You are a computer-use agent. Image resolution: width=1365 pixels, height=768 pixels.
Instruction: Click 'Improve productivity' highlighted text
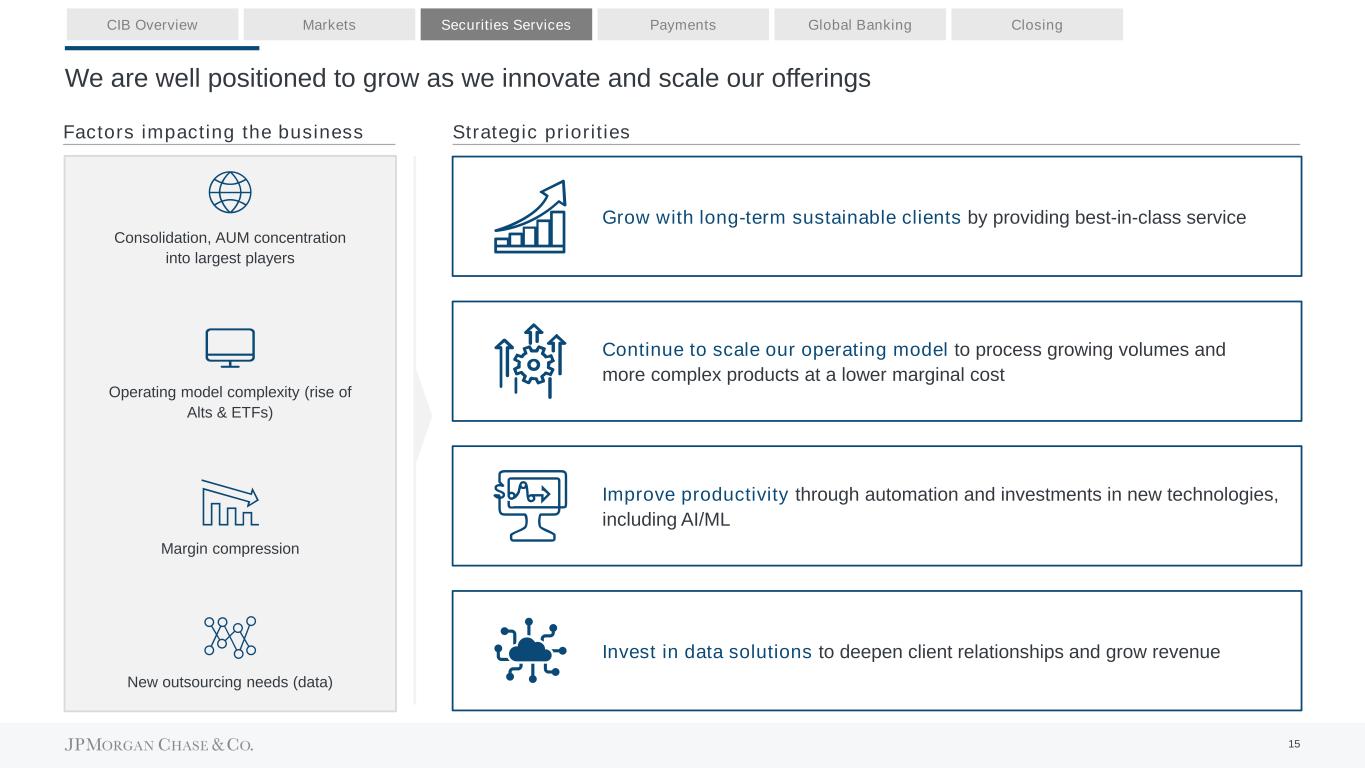[x=695, y=495]
